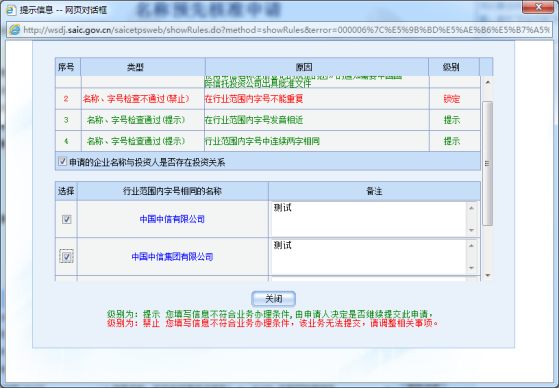Click down arrow in first 备注 textarea
559x389 pixels.
tap(472, 230)
